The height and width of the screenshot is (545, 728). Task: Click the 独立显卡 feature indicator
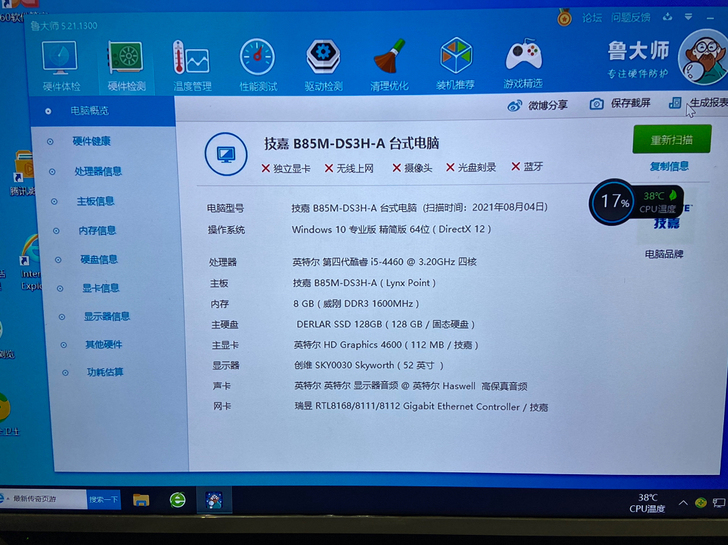click(x=286, y=168)
